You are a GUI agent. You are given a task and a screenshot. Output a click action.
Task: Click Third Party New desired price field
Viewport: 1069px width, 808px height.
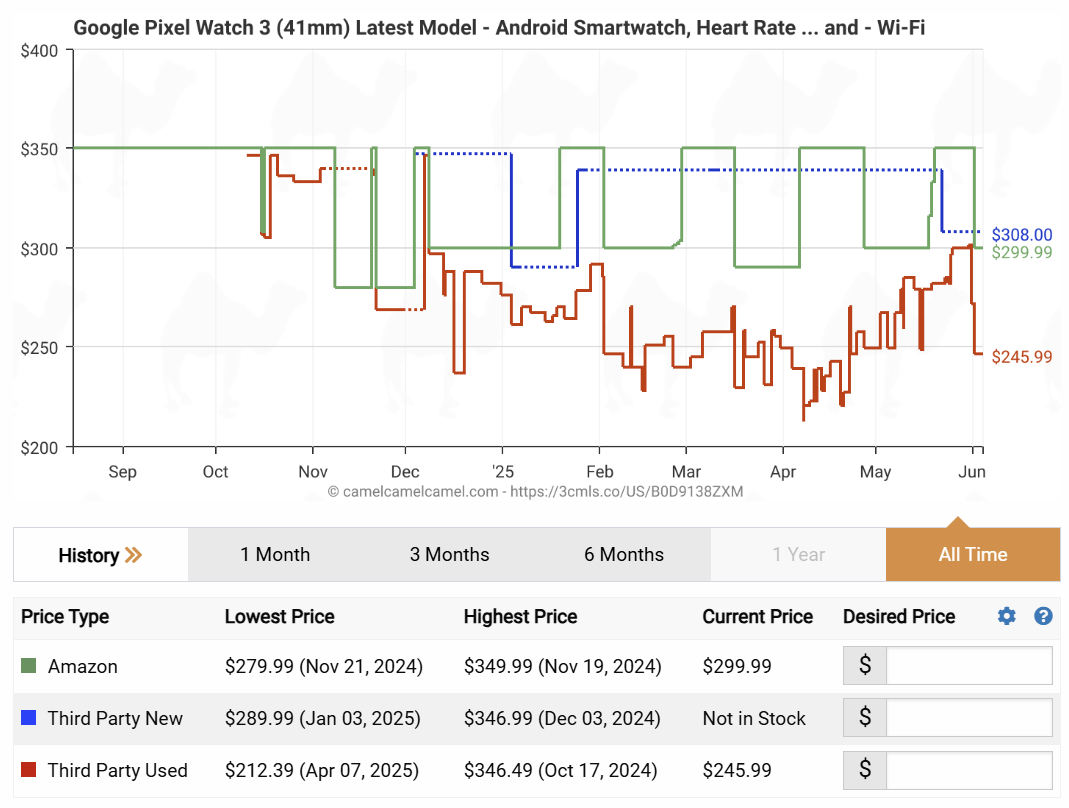point(969,718)
